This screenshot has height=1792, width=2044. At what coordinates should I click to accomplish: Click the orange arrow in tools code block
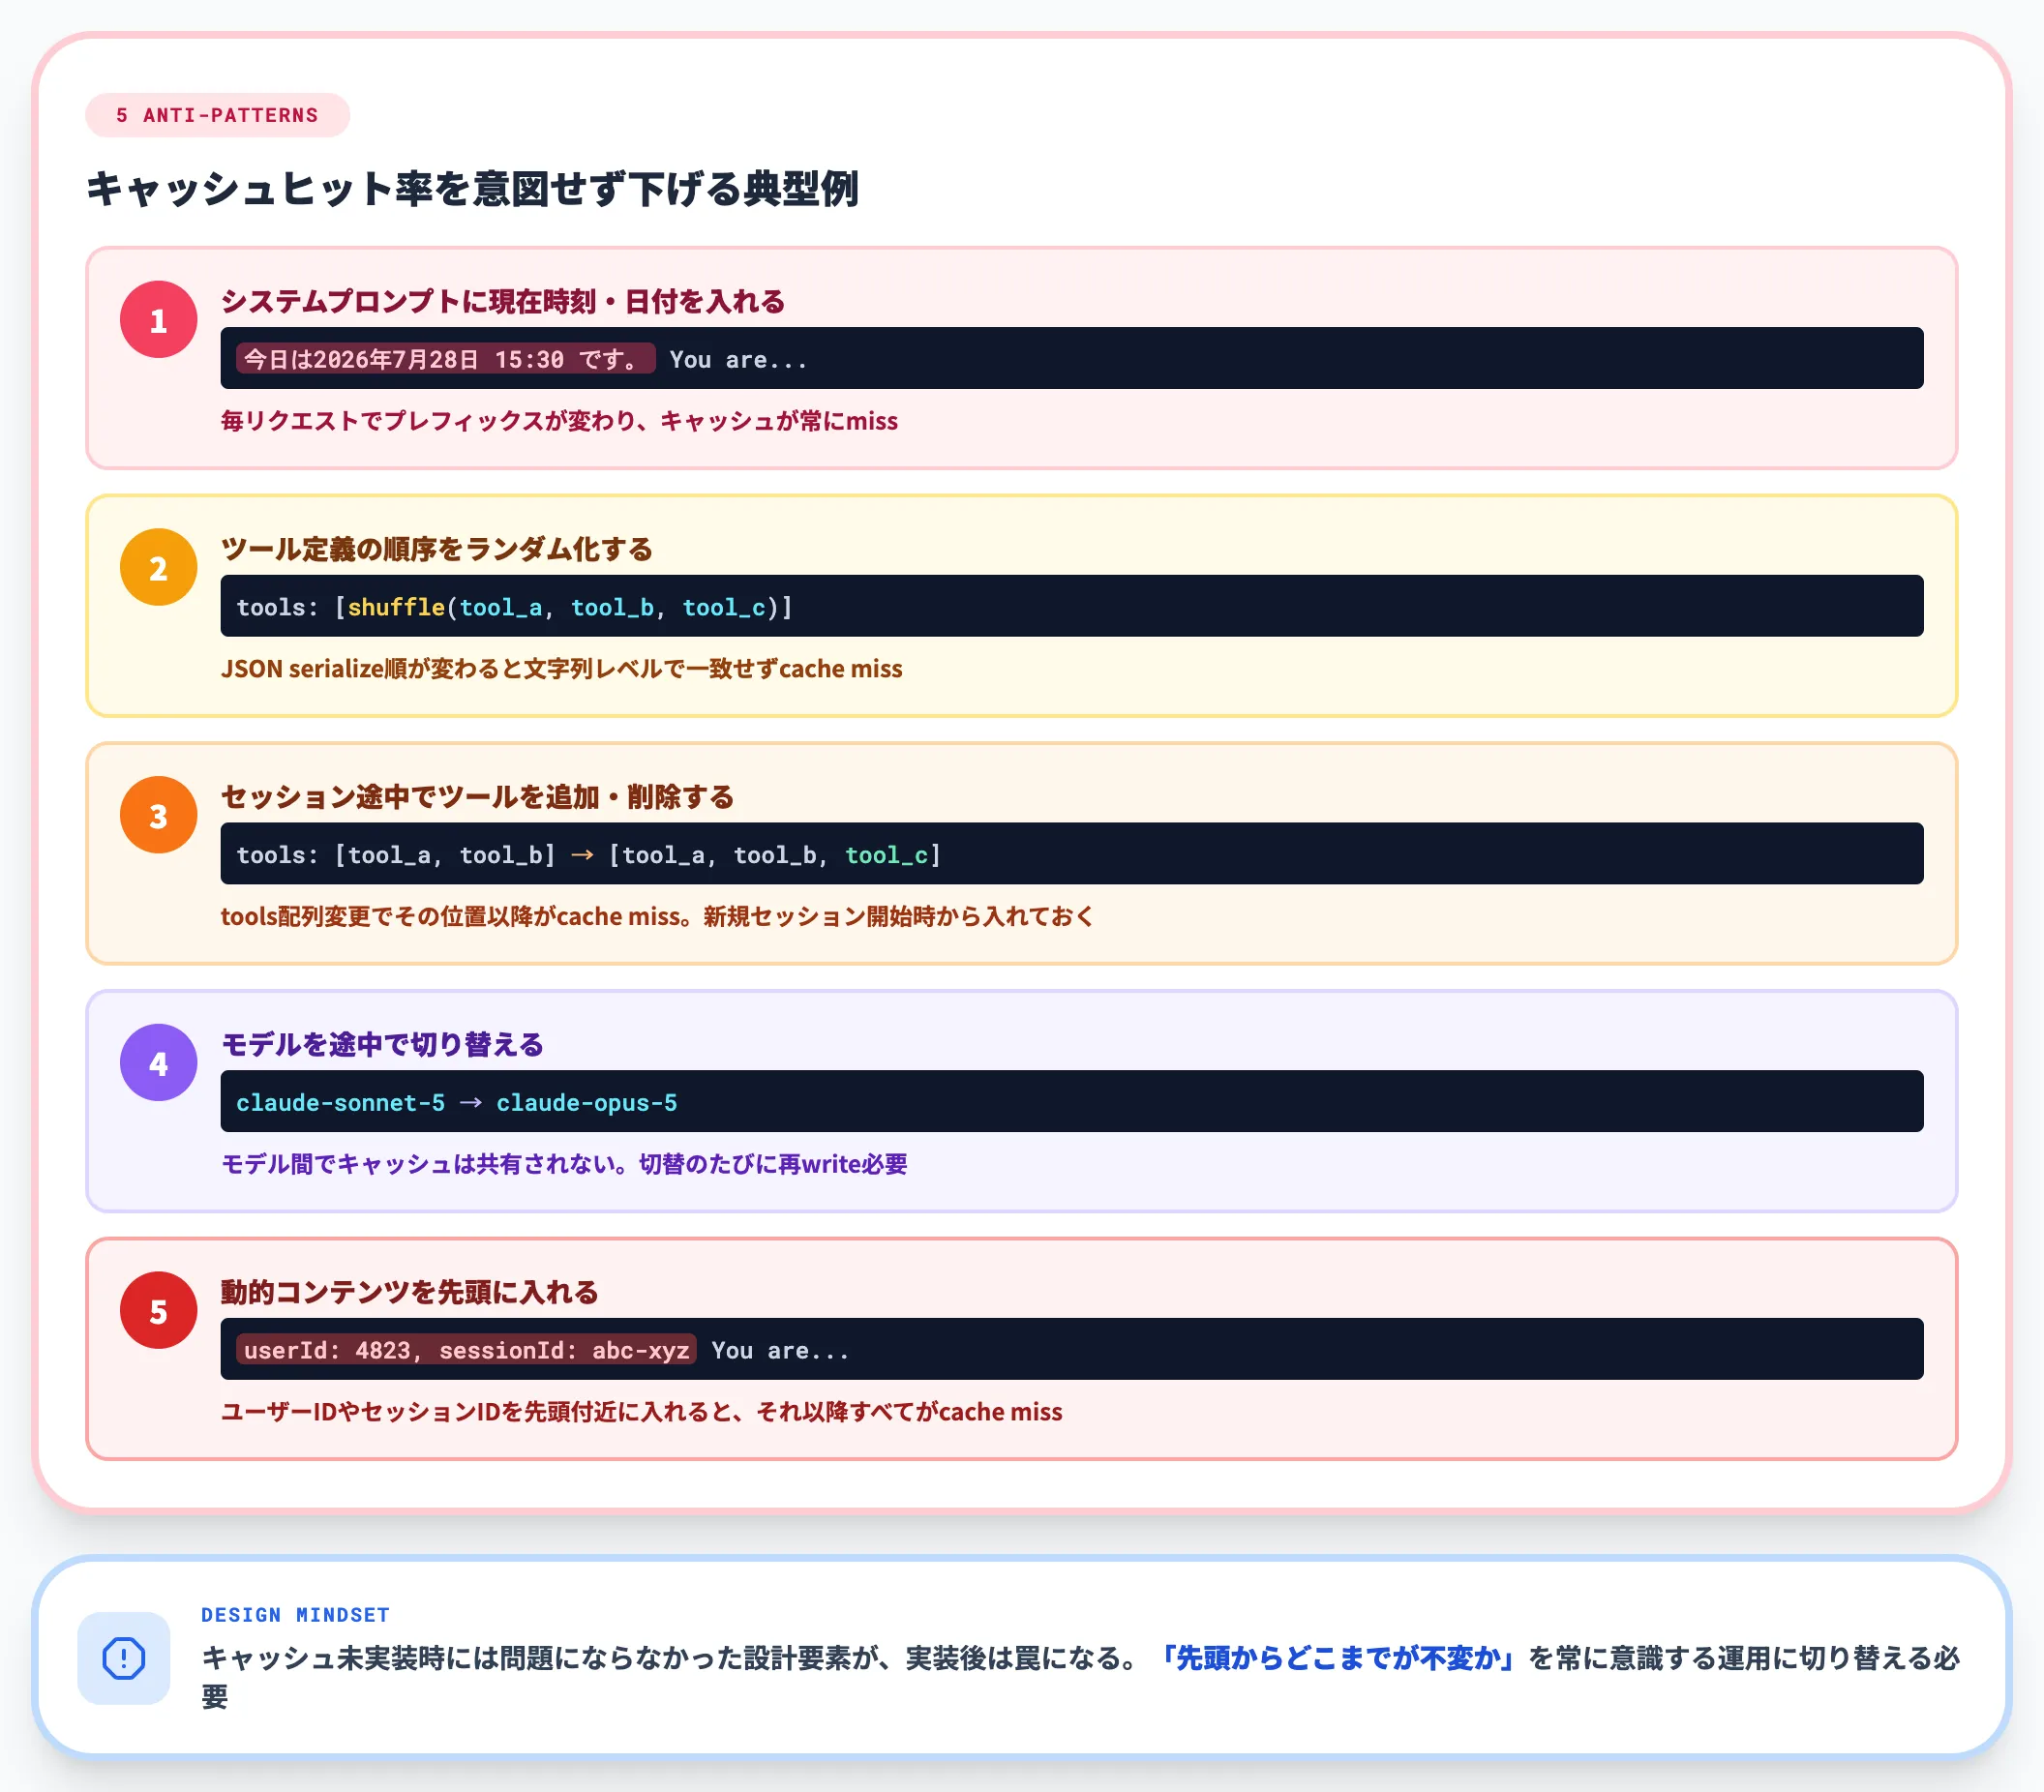(x=582, y=855)
